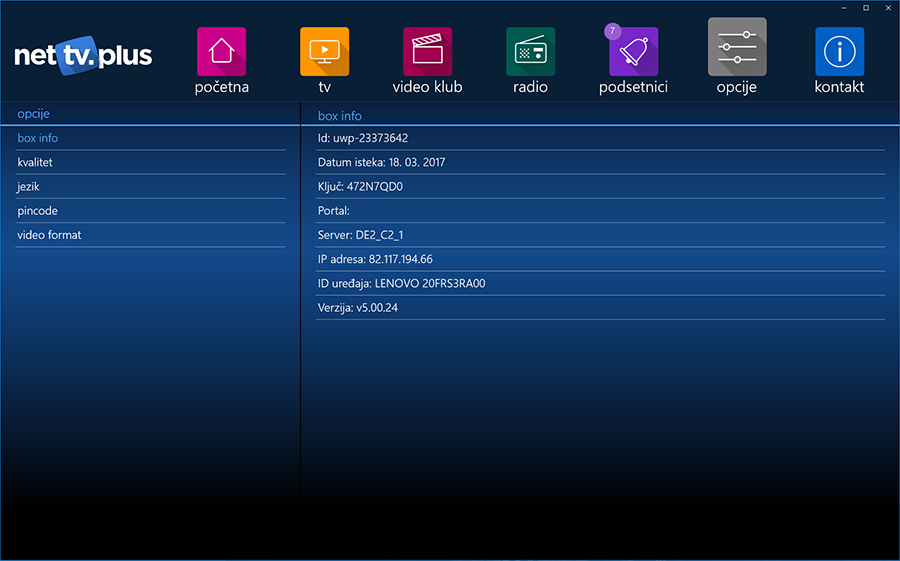Click the ID uređaja: LENOVO 20FRS3RA00 row
Viewport: 900px width, 561px height.
(600, 283)
